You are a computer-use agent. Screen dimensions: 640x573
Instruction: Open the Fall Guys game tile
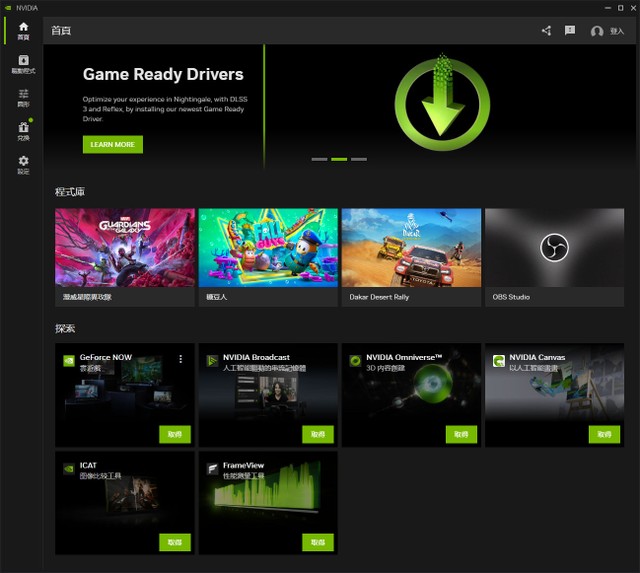(x=268, y=257)
